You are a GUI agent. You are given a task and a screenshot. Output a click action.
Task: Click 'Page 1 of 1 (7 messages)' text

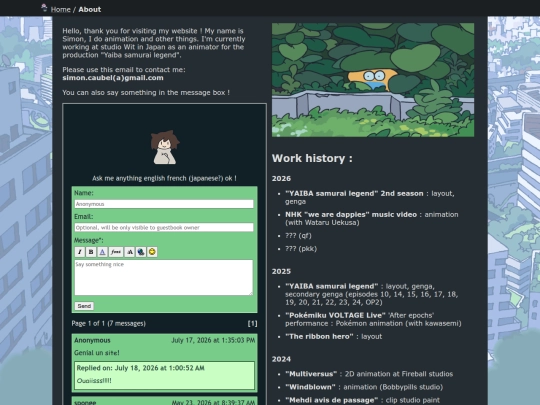pyautogui.click(x=108, y=323)
